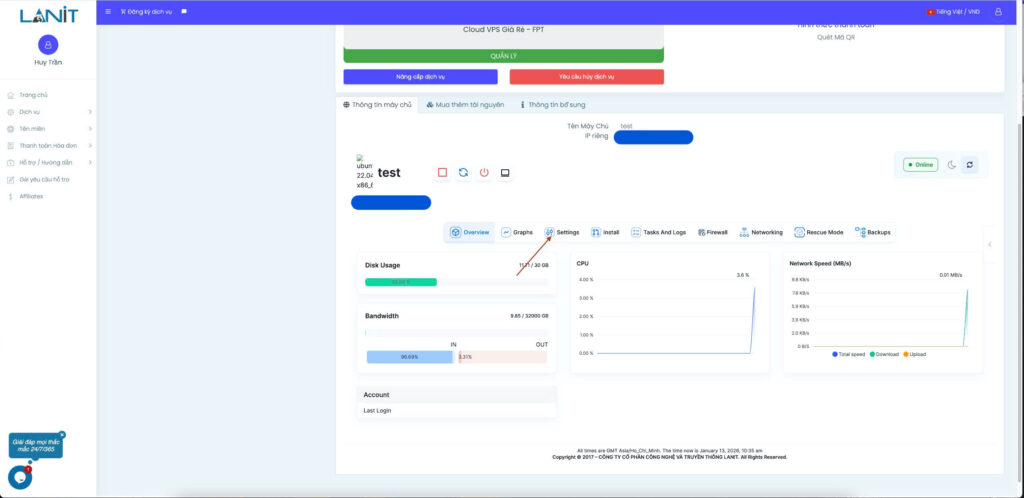Screen dimensions: 1024x498
Task: Open the VNC console monitor icon
Action: [x=505, y=172]
